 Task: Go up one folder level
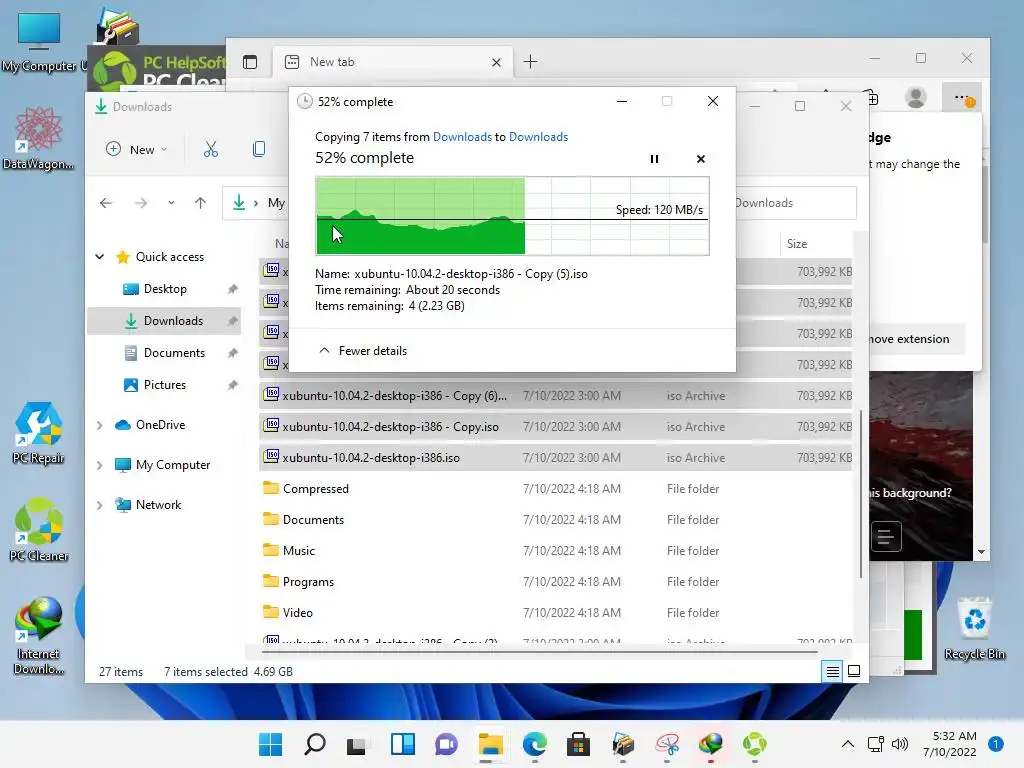tap(200, 203)
